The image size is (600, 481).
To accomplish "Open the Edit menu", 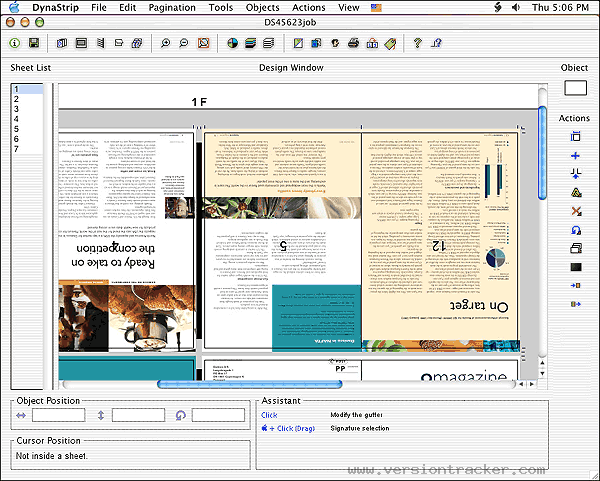I will 127,7.
